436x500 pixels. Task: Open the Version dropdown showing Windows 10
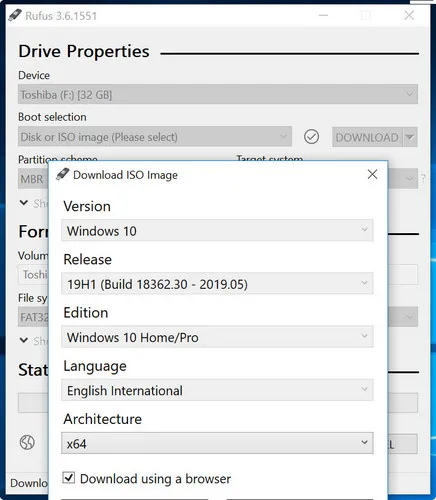coord(217,230)
